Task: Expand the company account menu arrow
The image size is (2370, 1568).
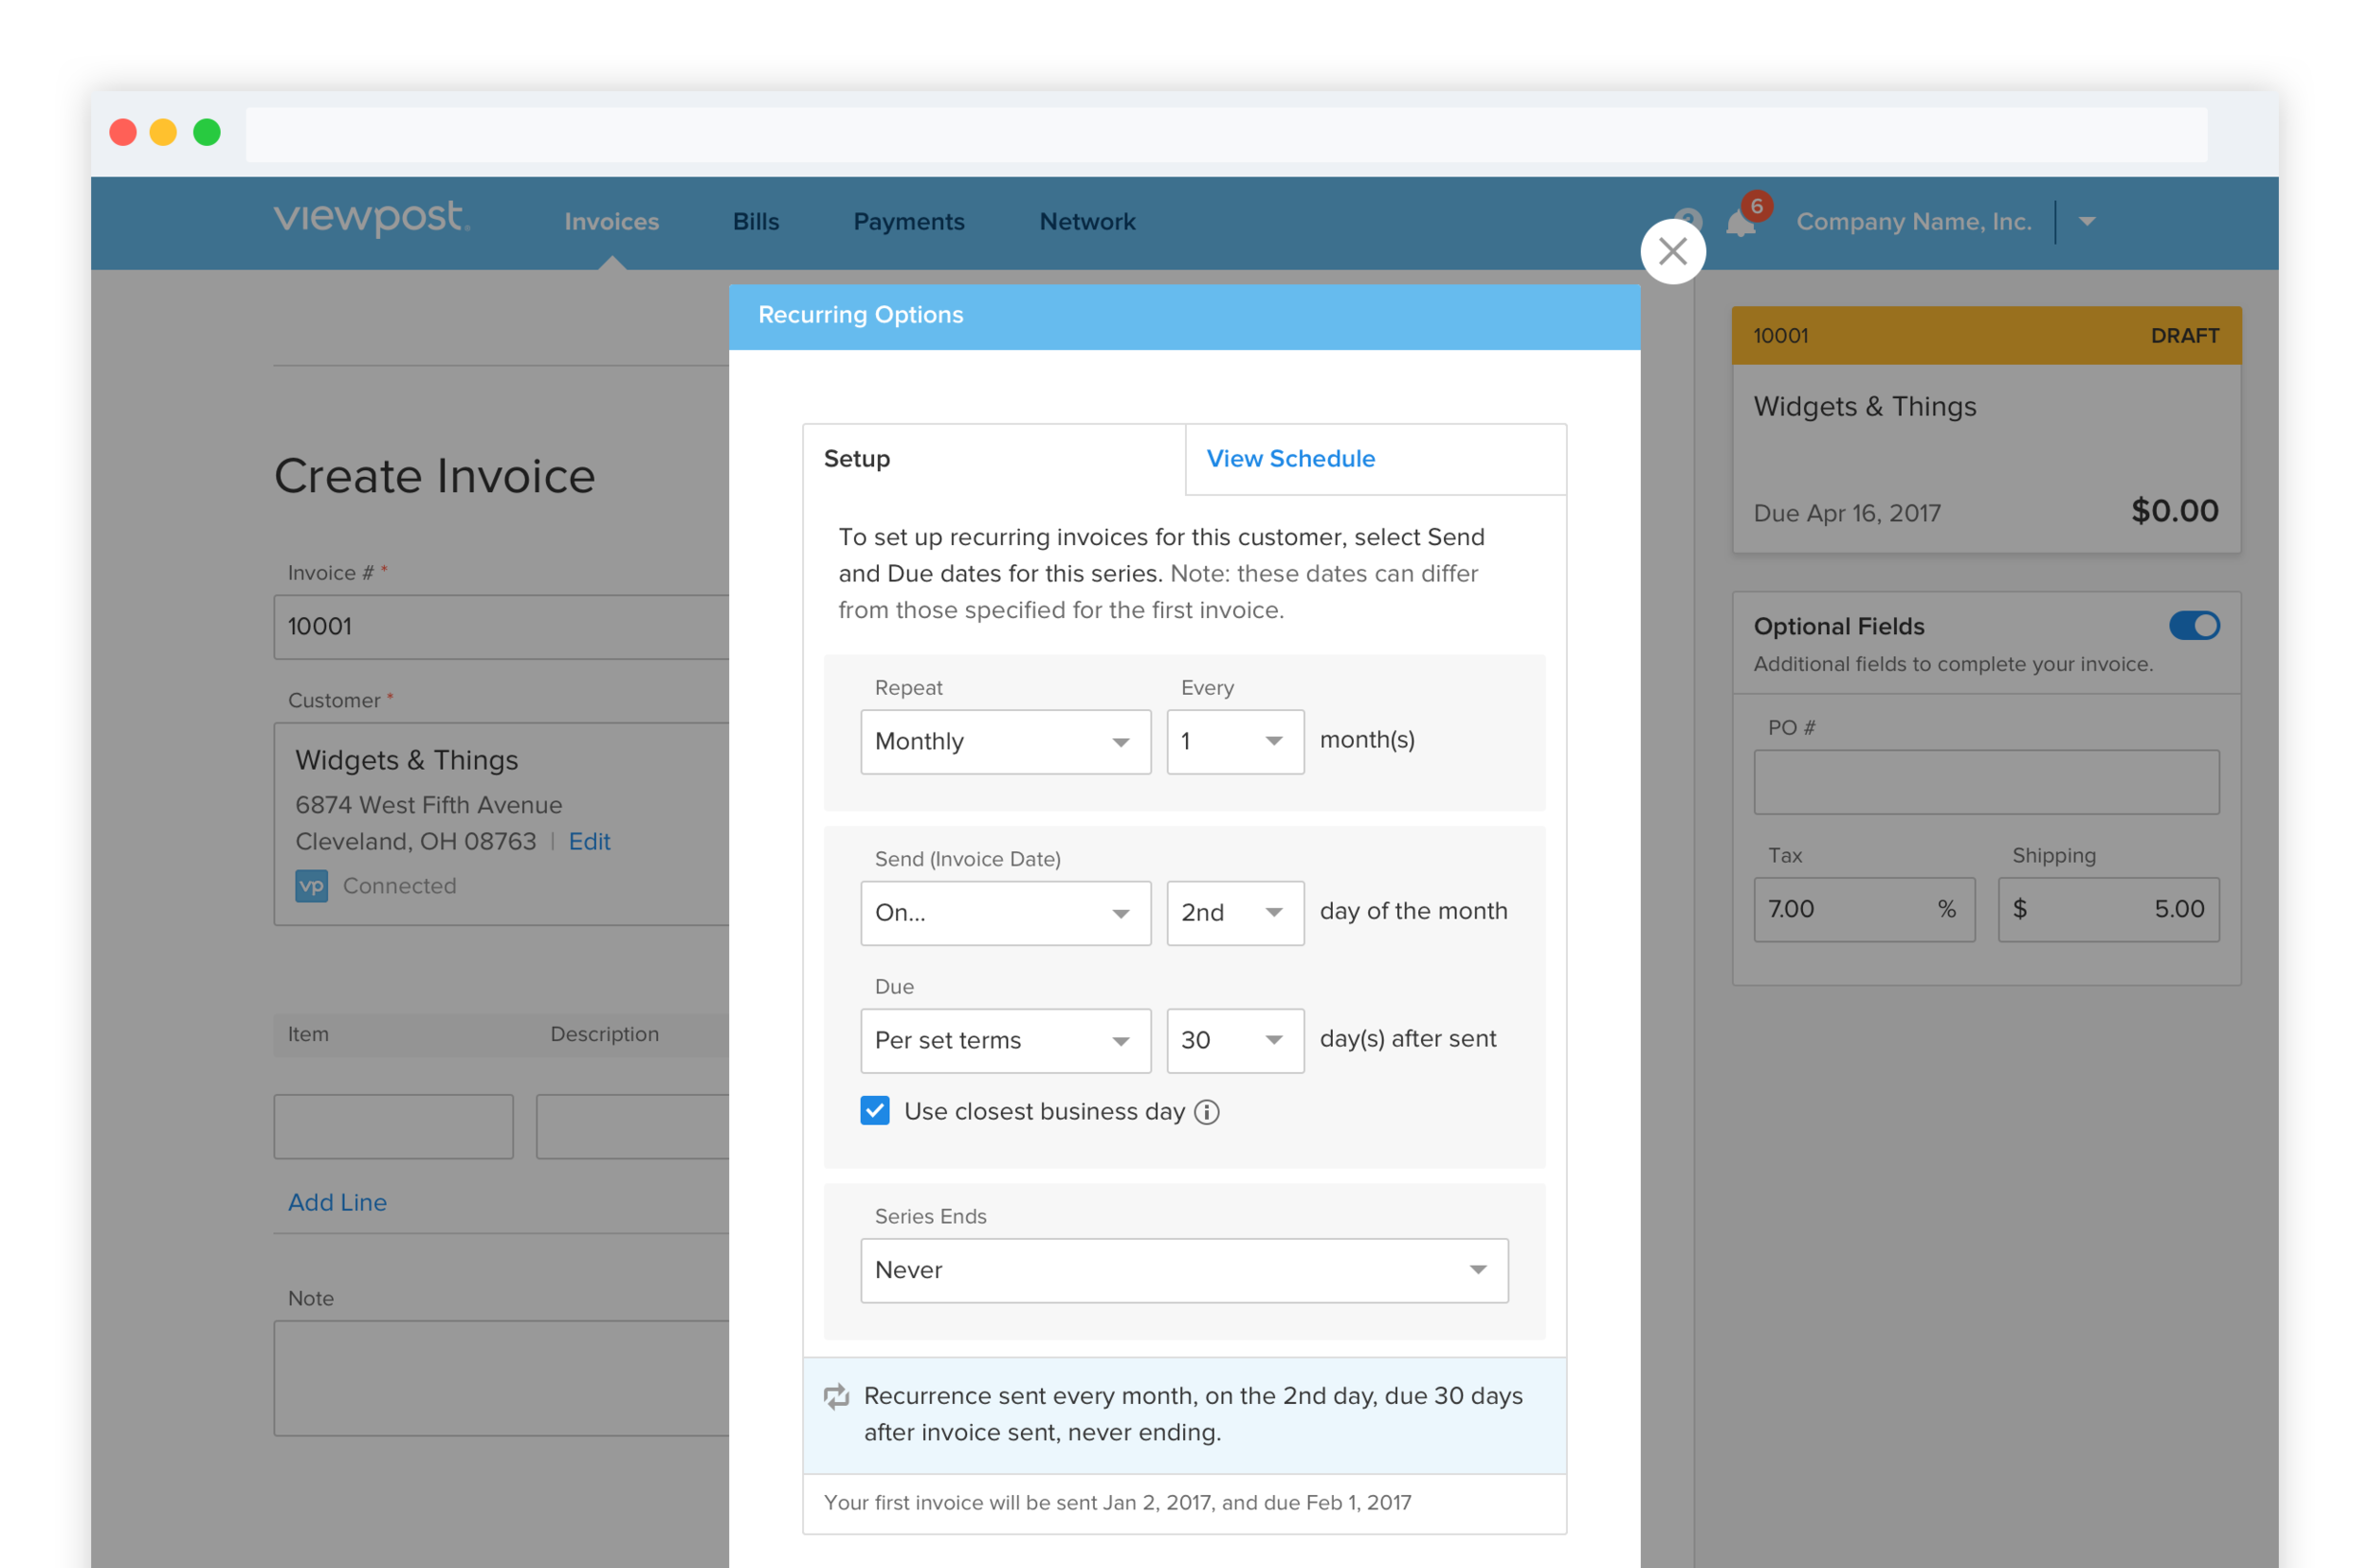Action: [2086, 221]
